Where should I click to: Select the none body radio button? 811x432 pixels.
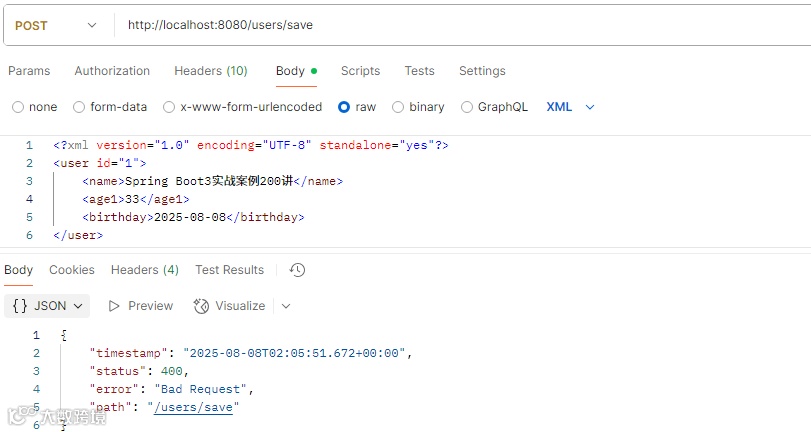coord(18,107)
